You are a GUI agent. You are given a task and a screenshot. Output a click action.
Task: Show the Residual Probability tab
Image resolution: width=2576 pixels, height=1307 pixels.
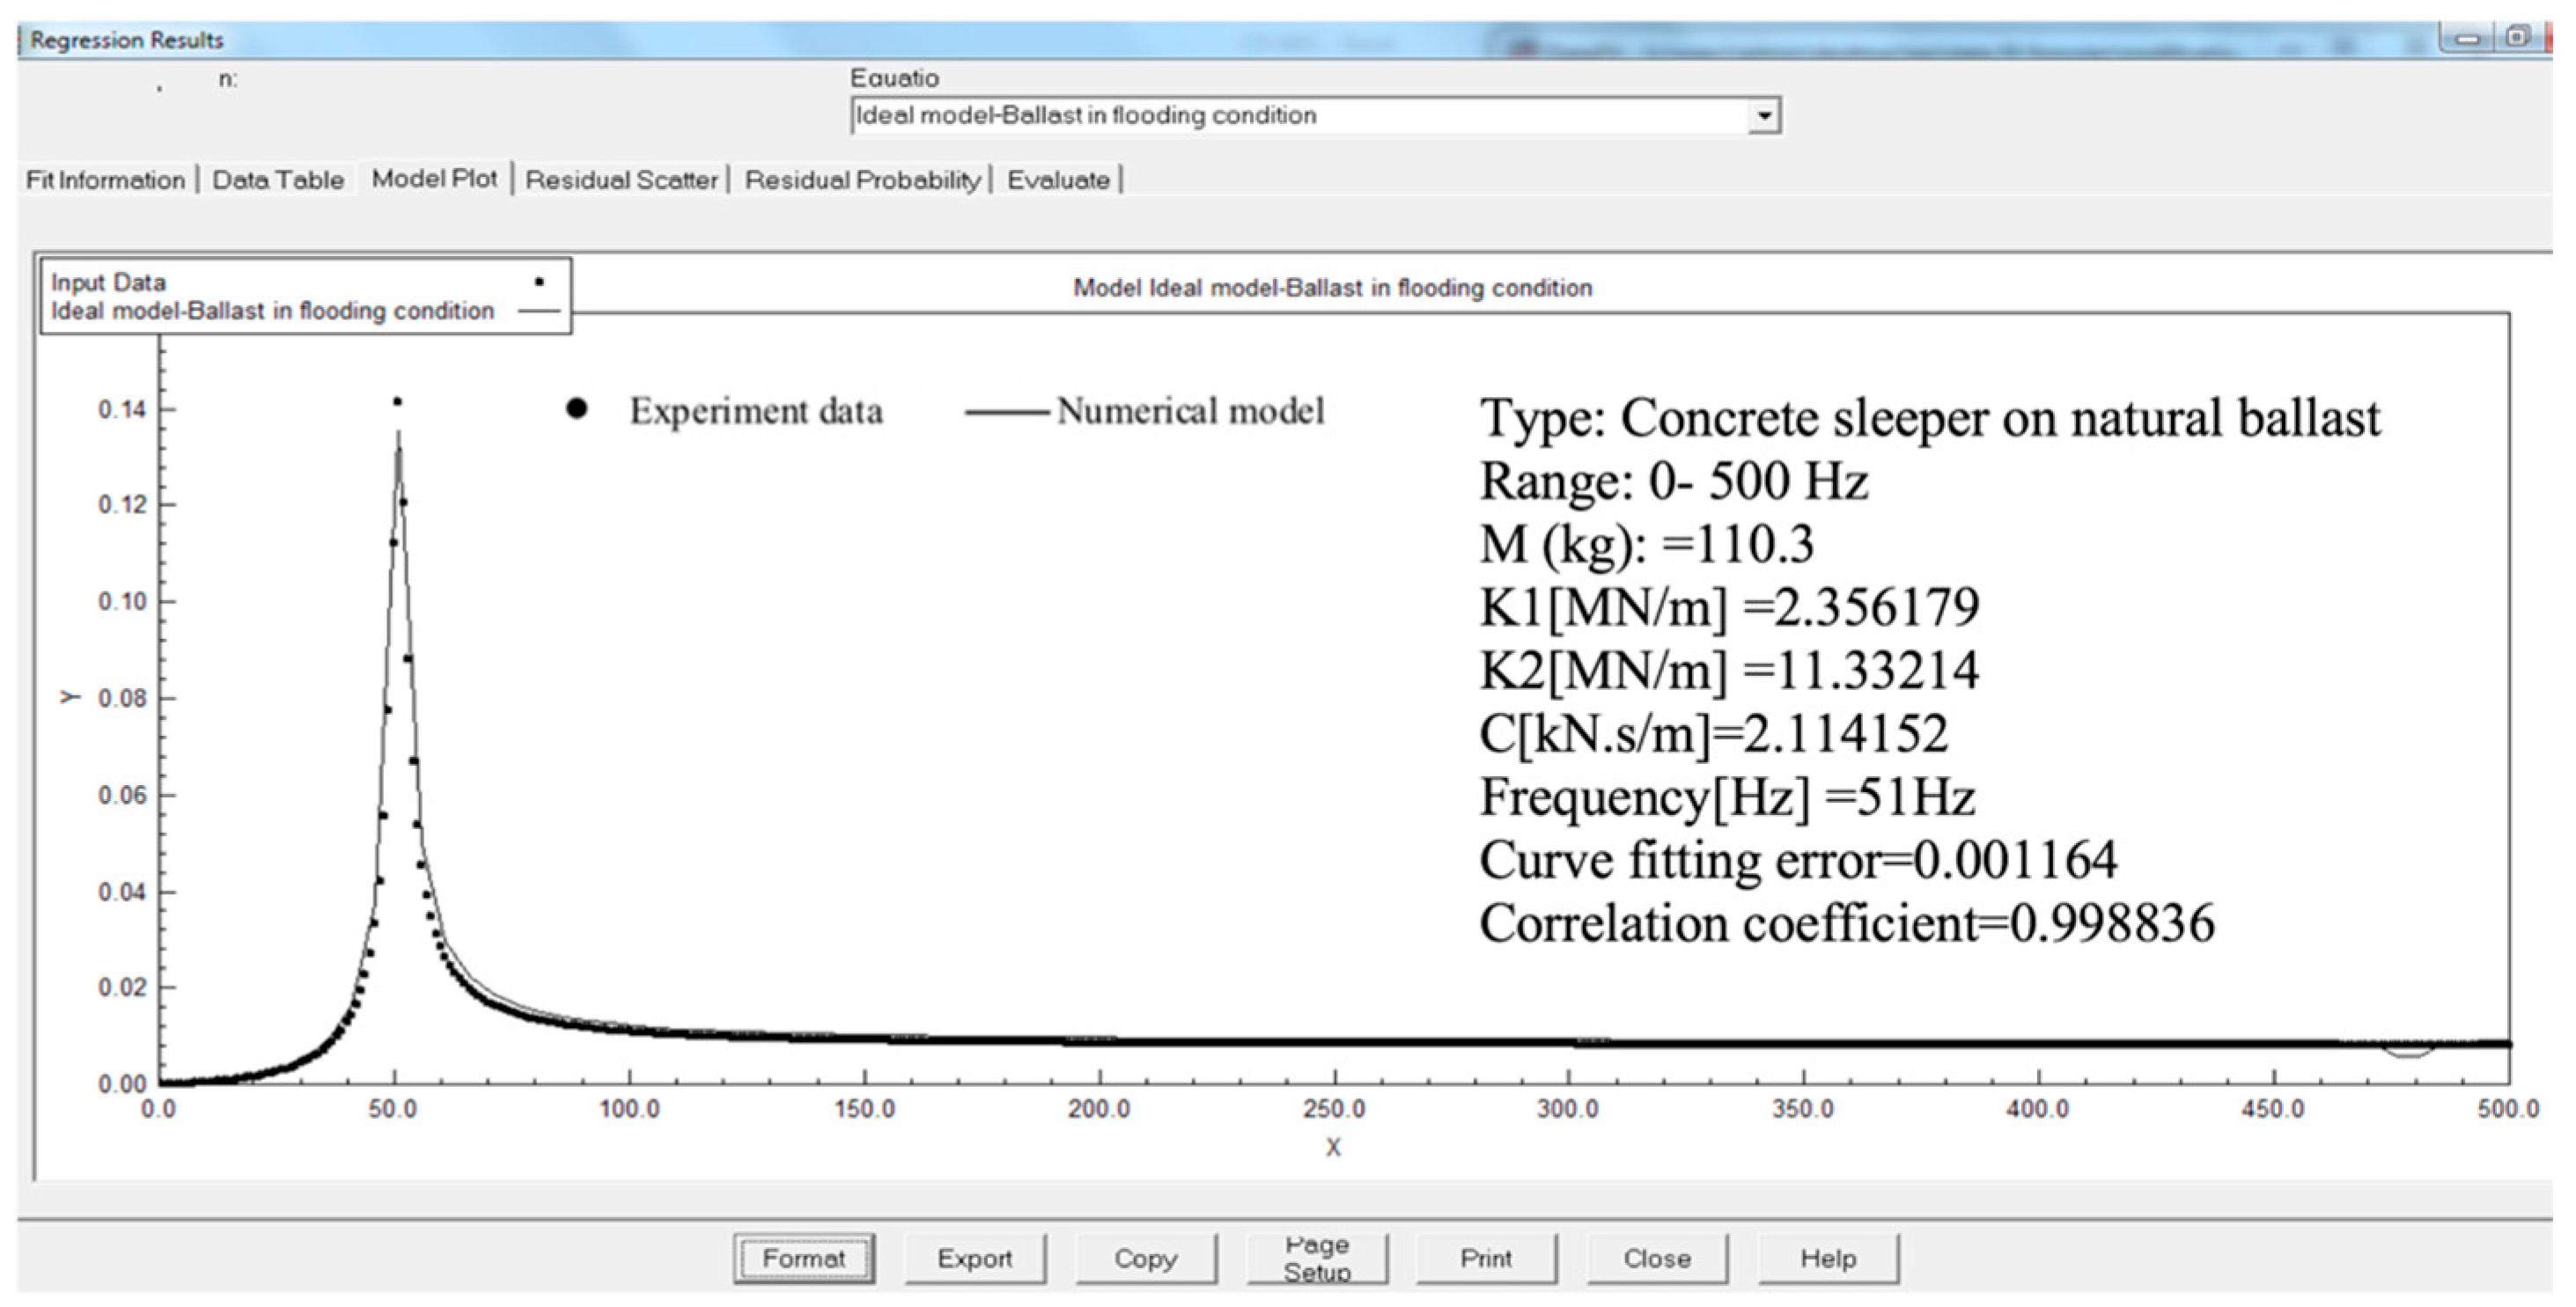click(862, 180)
